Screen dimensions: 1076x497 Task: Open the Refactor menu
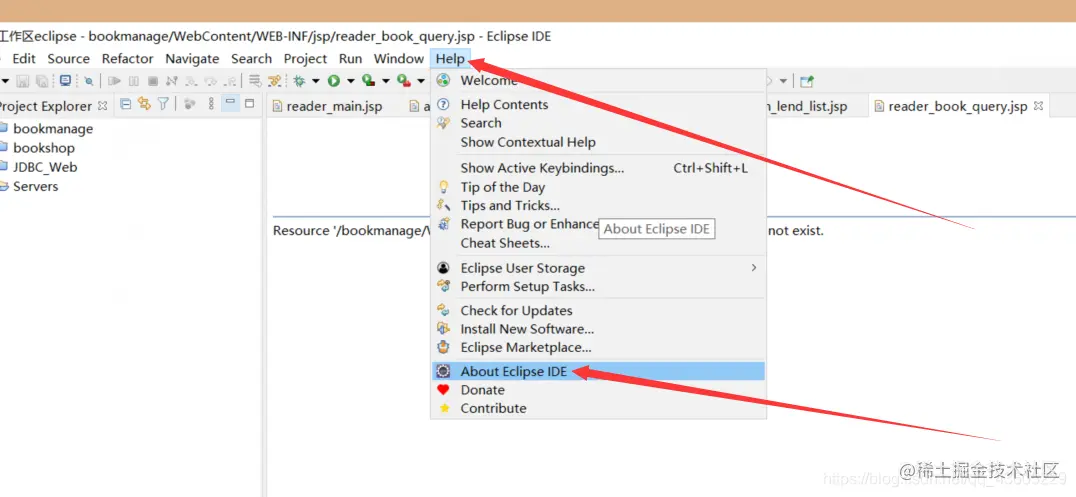128,59
